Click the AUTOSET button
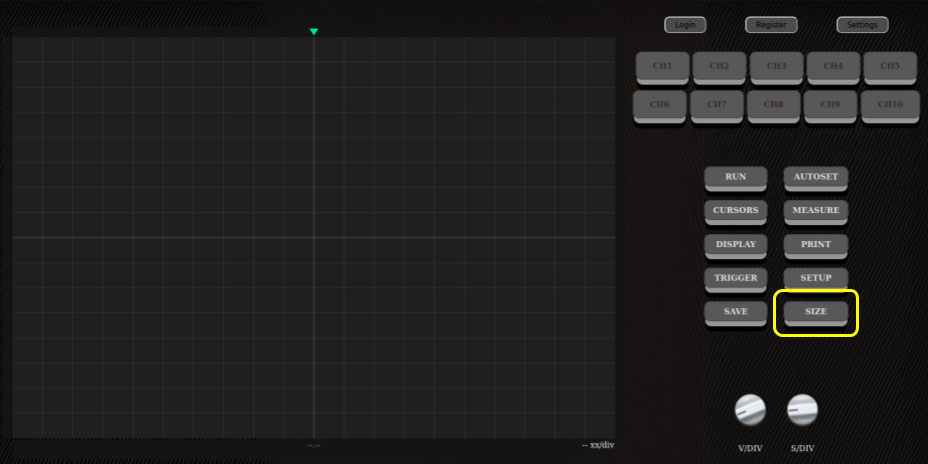Viewport: 928px width, 464px height. pyautogui.click(x=816, y=179)
